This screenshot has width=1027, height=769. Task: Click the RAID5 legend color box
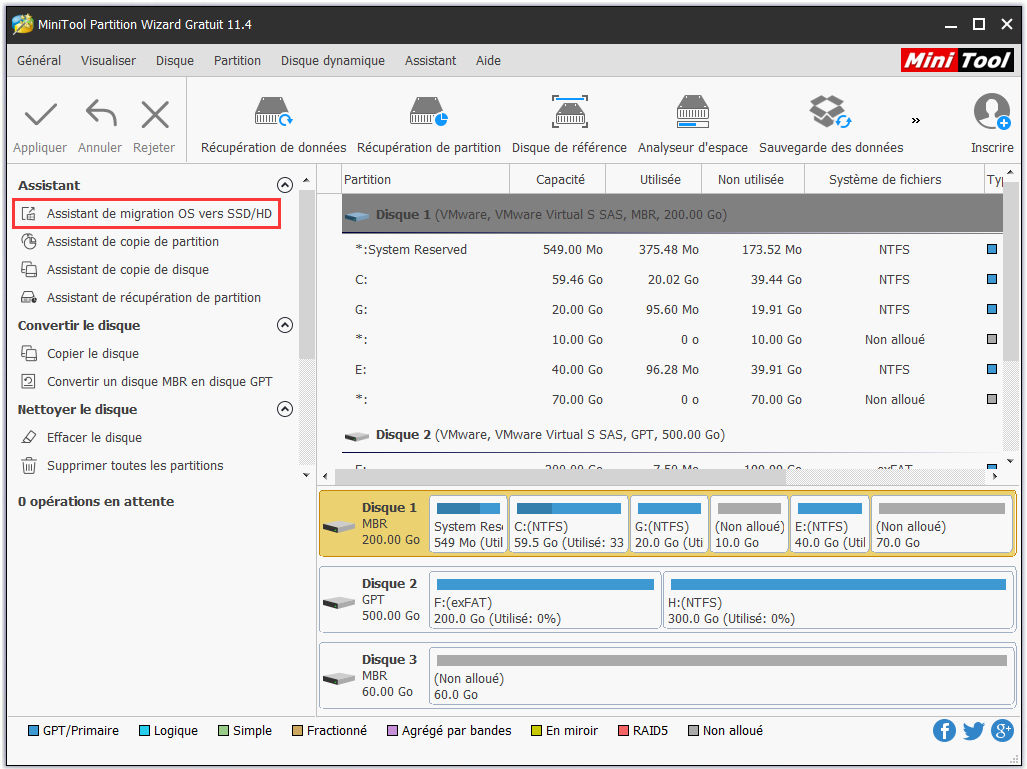[624, 730]
